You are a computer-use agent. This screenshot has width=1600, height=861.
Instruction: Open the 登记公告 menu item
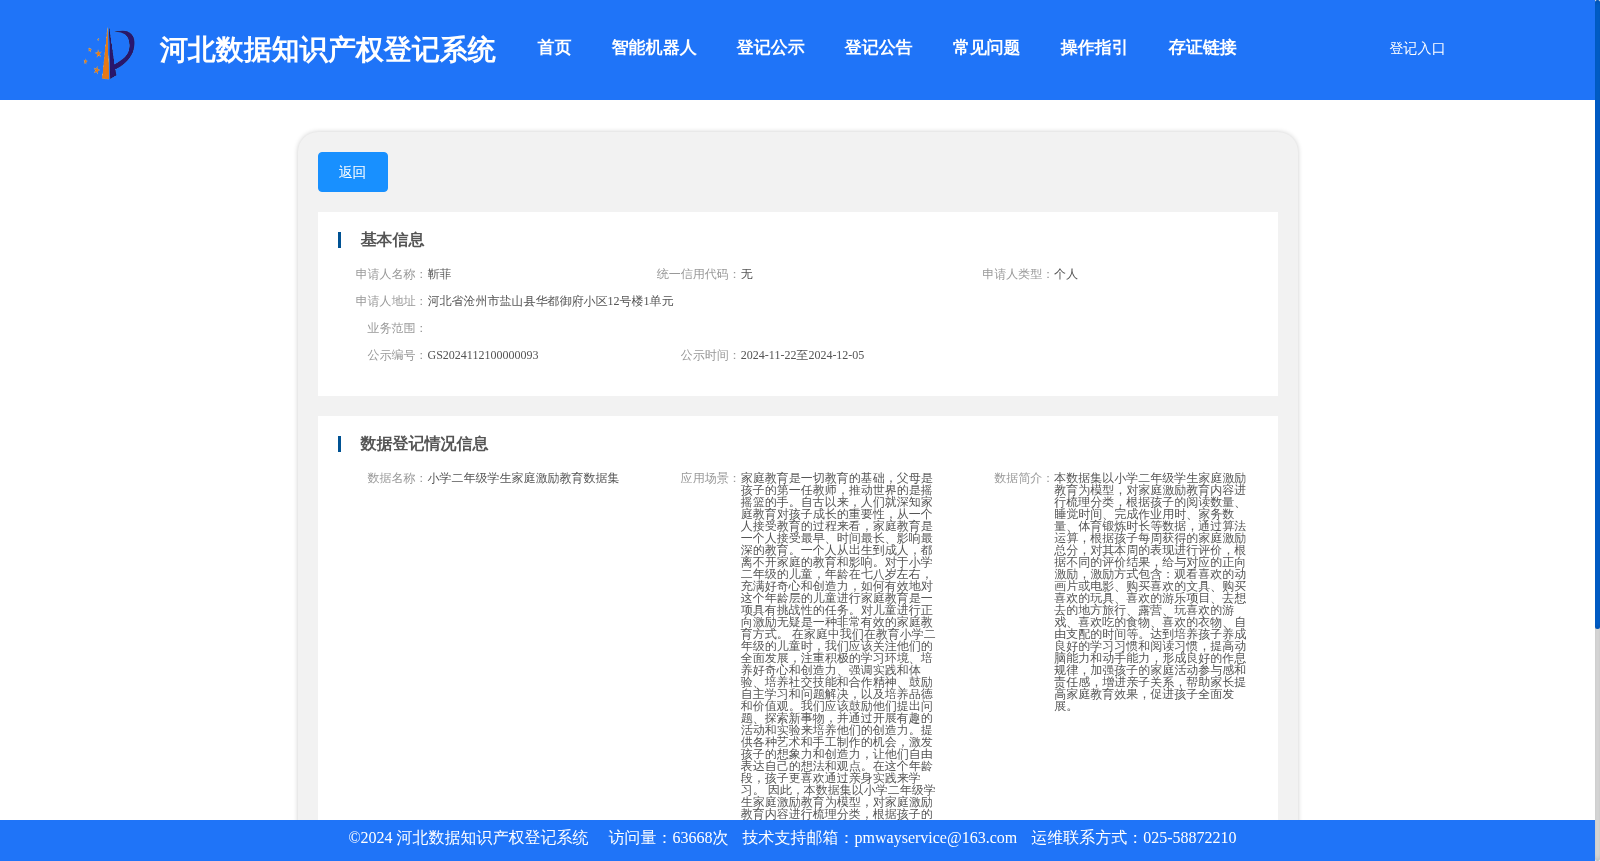point(879,48)
